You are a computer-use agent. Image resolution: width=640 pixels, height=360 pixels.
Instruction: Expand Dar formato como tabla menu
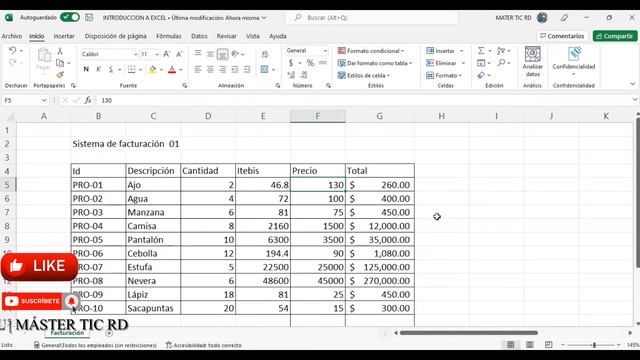pyautogui.click(x=375, y=63)
